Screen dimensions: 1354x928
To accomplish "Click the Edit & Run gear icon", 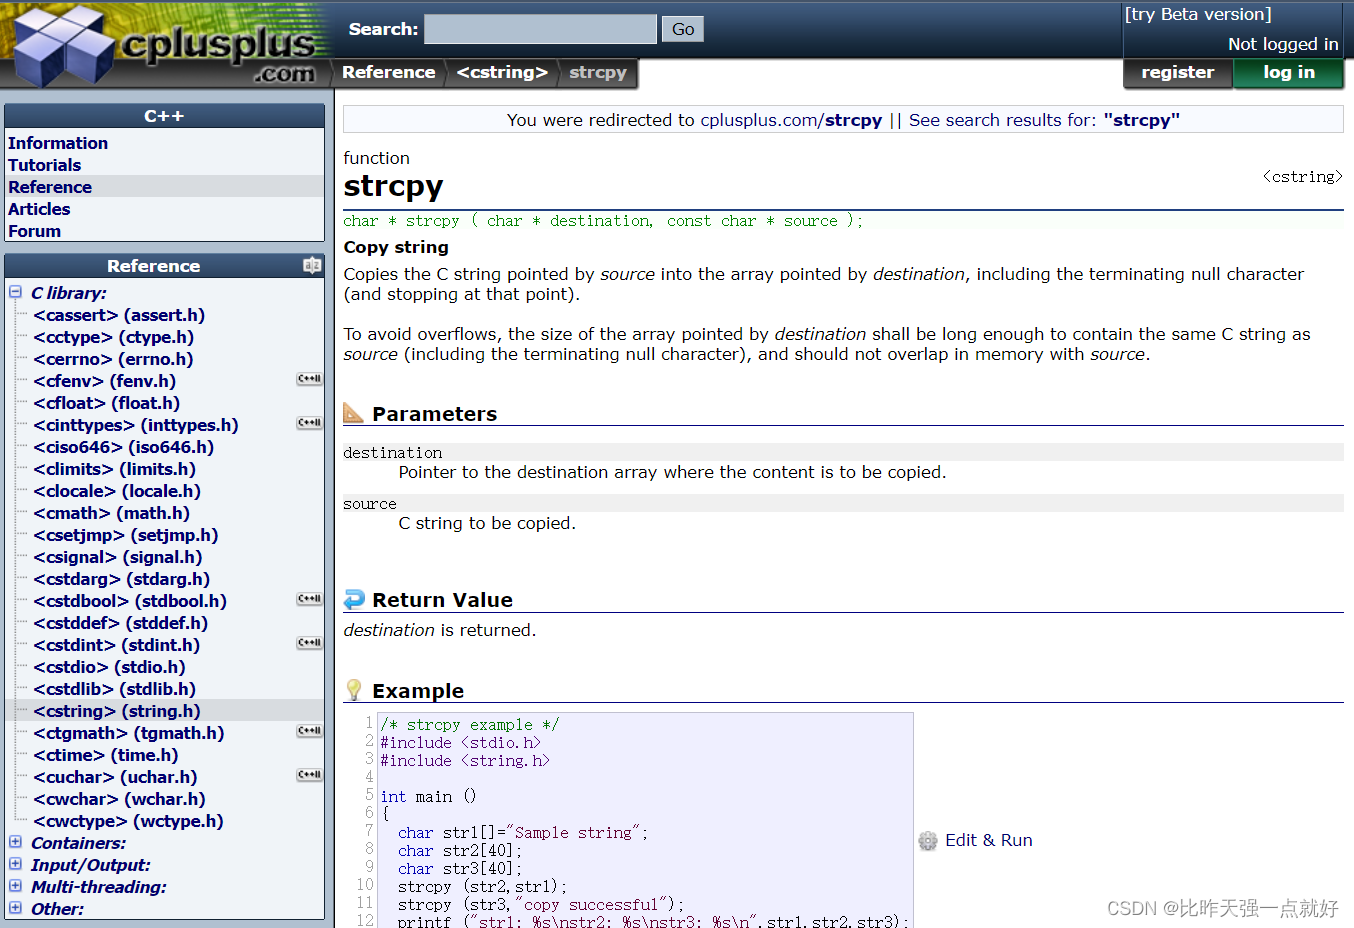I will 928,841.
